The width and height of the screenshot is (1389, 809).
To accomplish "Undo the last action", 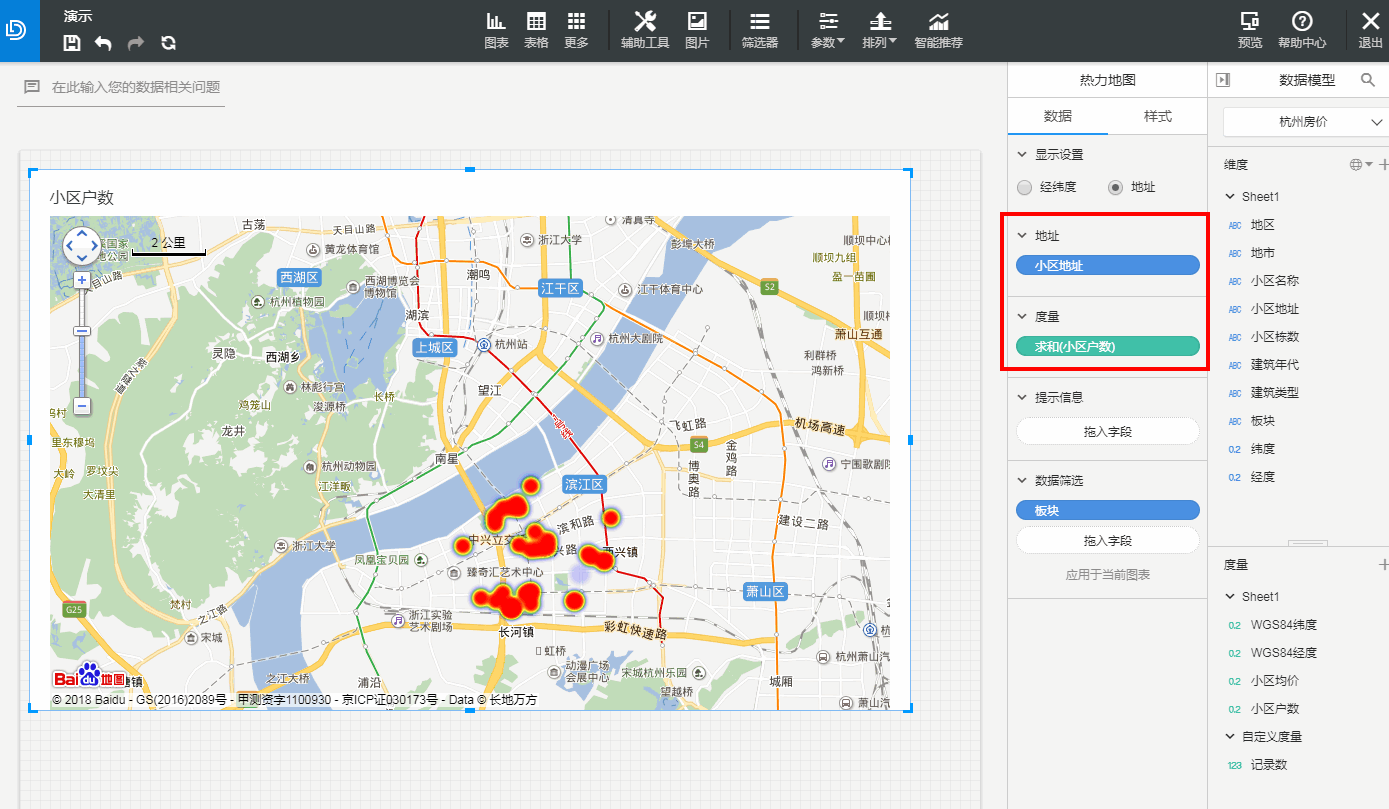I will tap(103, 43).
